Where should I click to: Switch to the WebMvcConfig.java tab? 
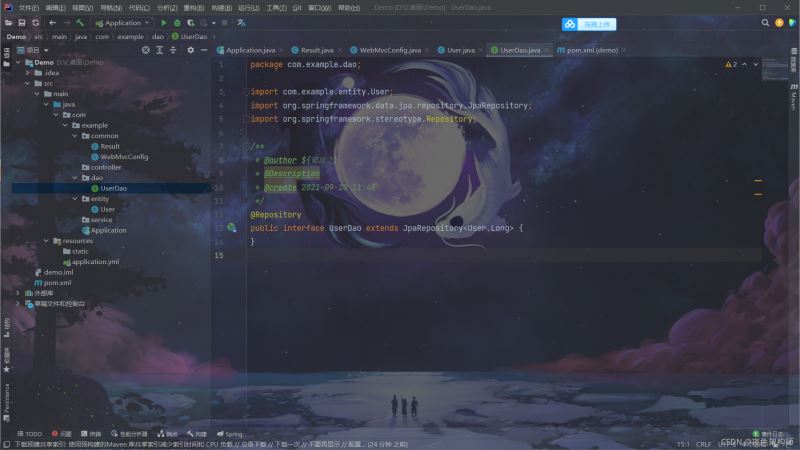coord(390,50)
